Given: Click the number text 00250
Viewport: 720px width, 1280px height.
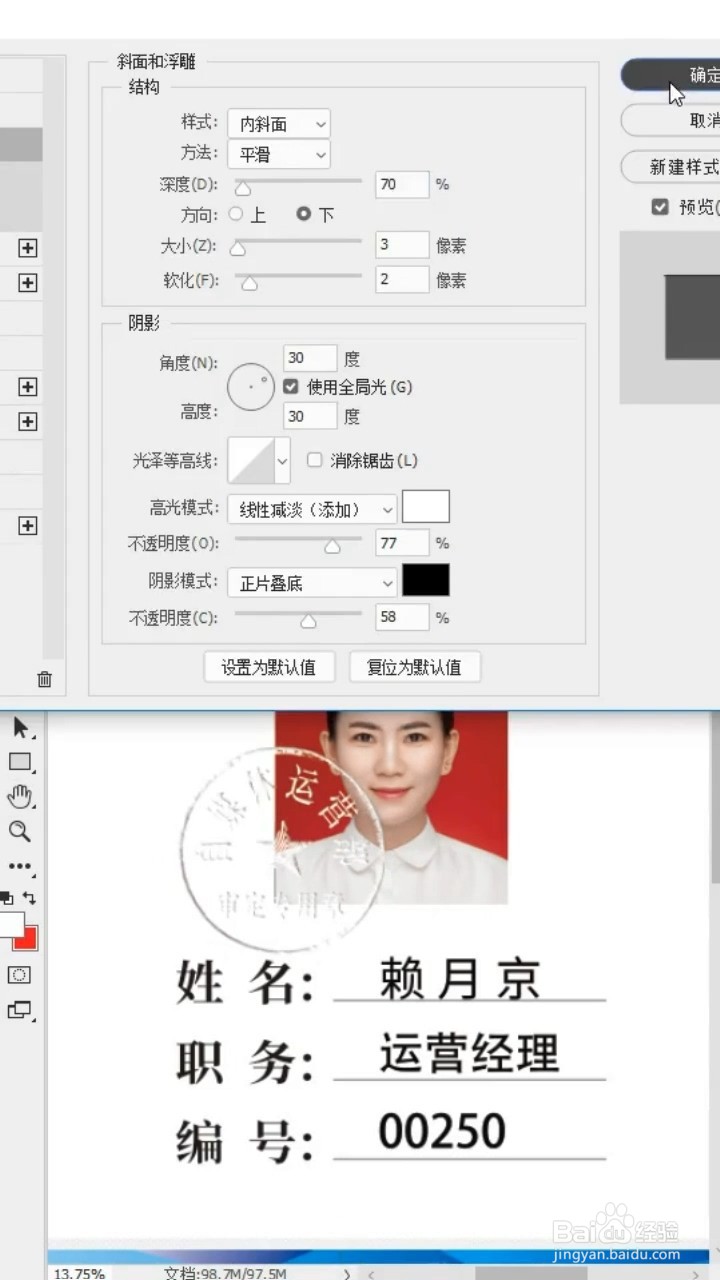Looking at the screenshot, I should (x=443, y=1132).
